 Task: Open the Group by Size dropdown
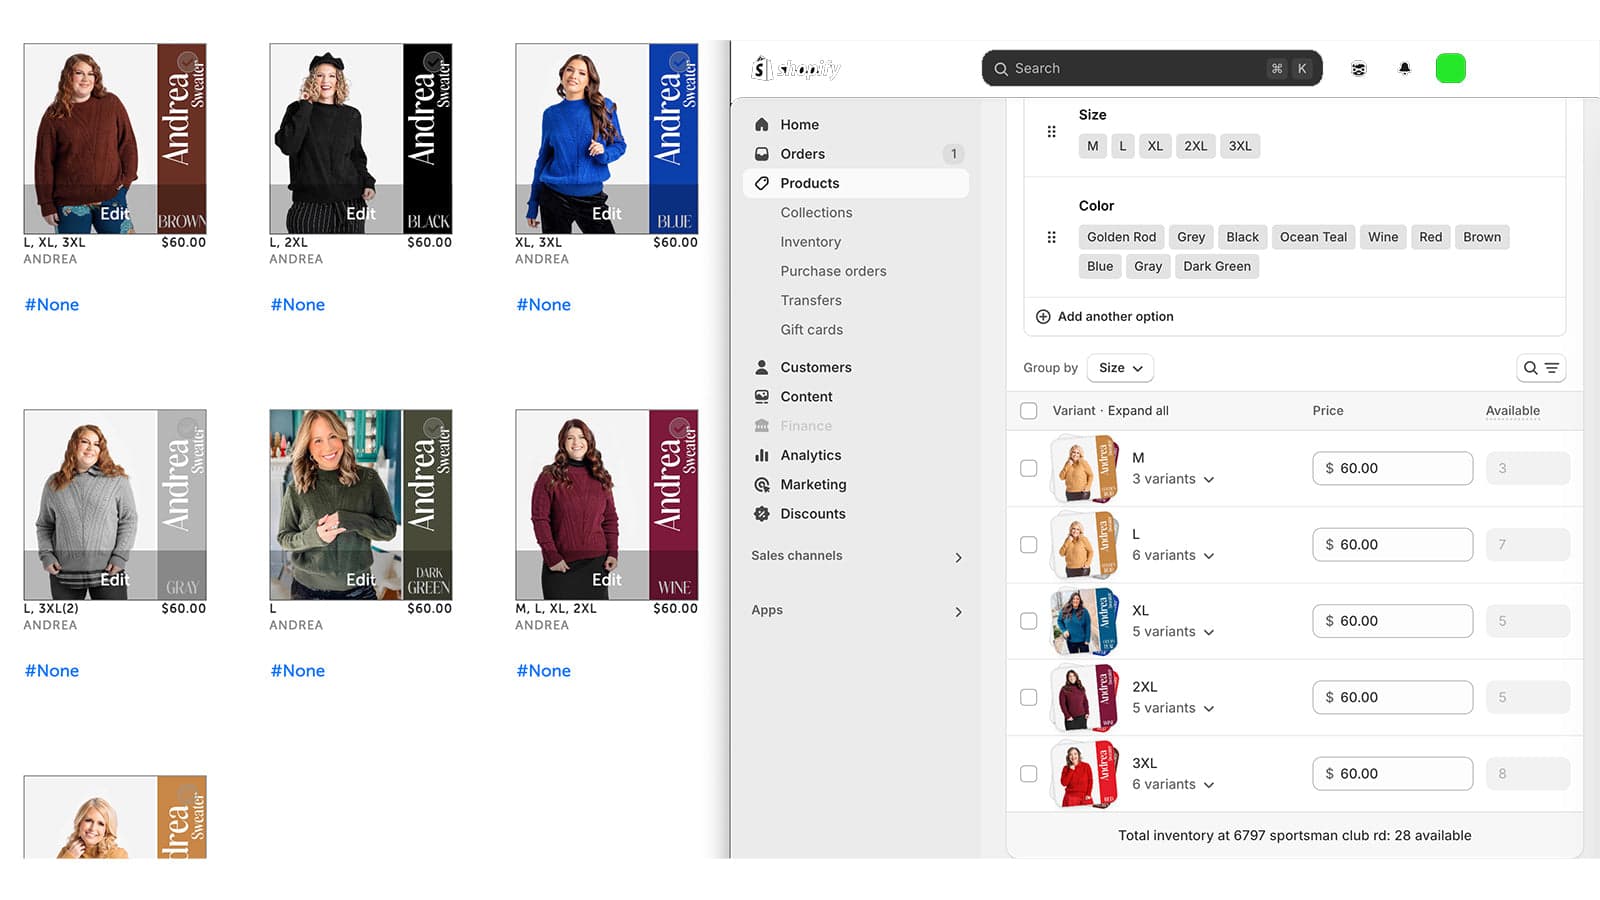click(1120, 368)
